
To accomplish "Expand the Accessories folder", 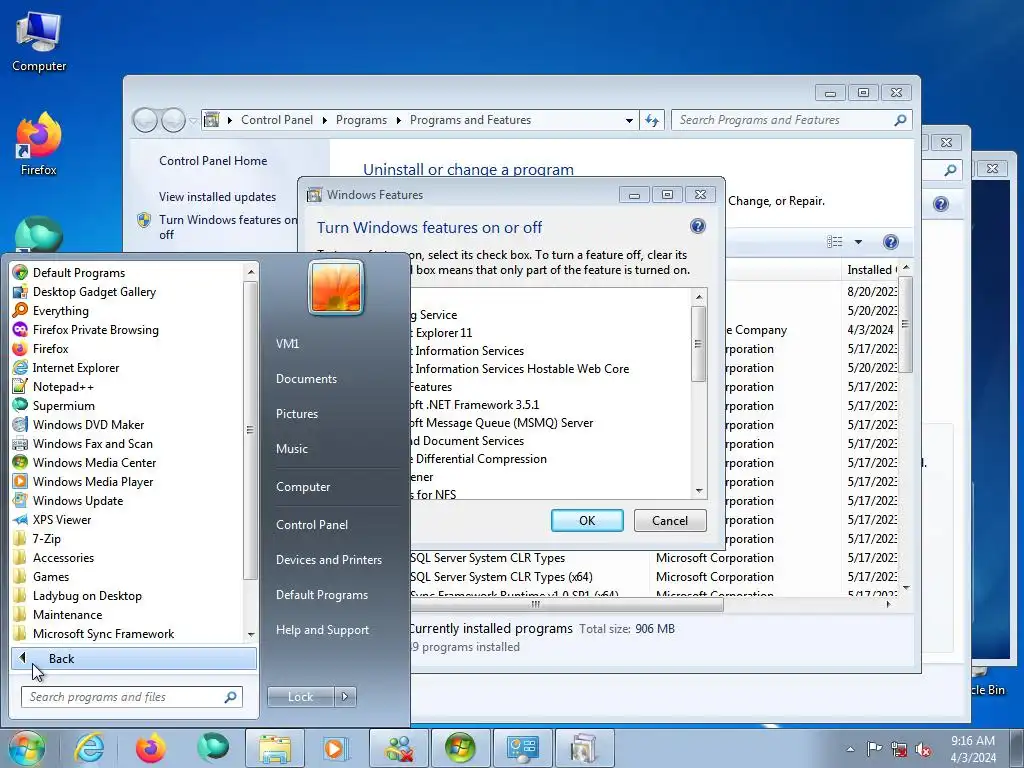I will 54,557.
